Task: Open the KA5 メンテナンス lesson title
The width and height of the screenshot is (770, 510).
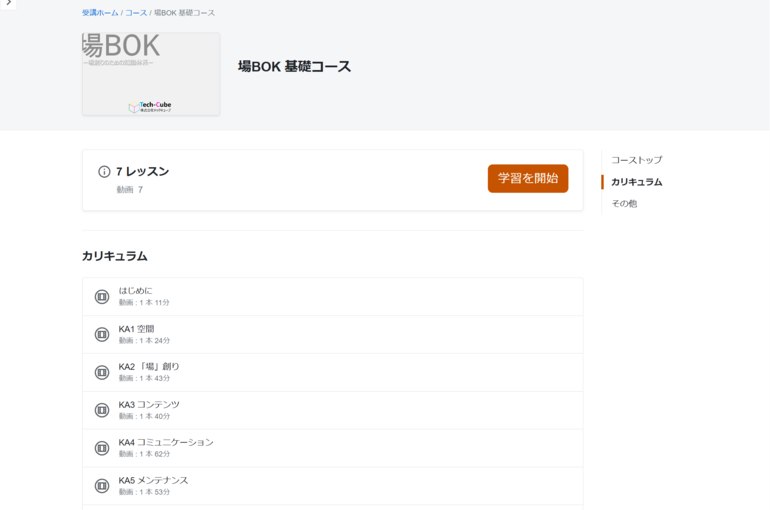Action: pyautogui.click(x=153, y=480)
